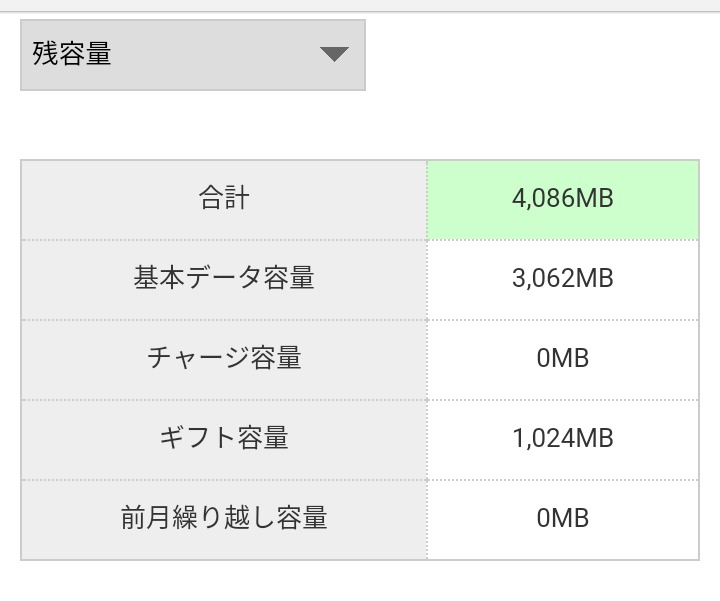Screen dimensions: 720x601
Task: Select the チャージ容量 label cell
Action: coord(224,358)
